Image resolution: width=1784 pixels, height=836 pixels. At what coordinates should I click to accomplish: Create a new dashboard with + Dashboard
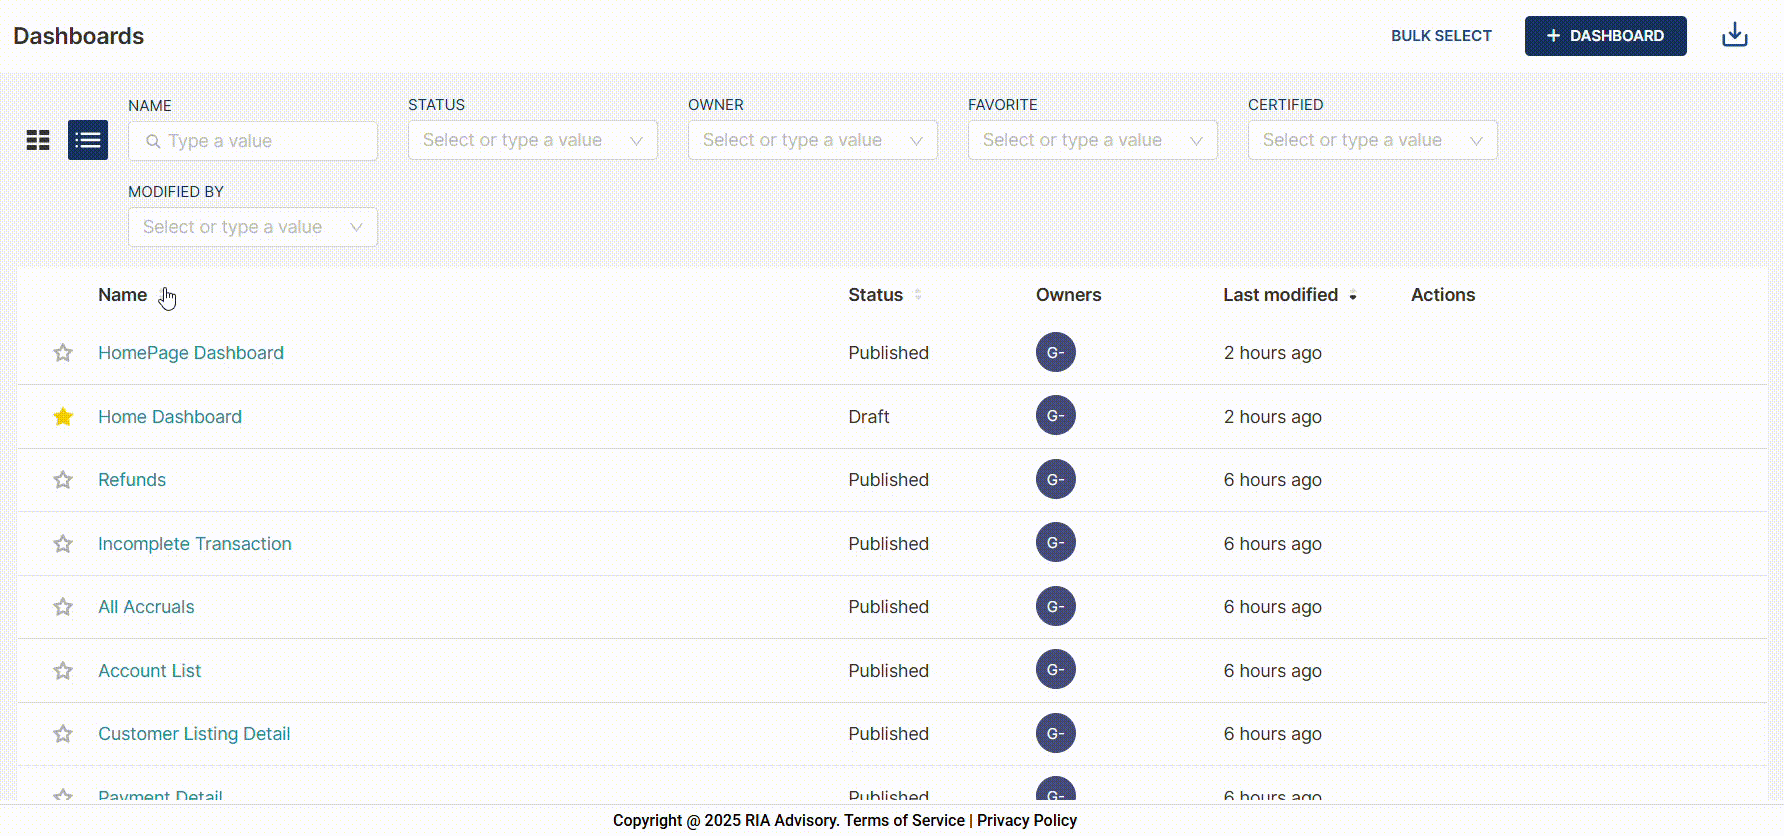(1605, 36)
